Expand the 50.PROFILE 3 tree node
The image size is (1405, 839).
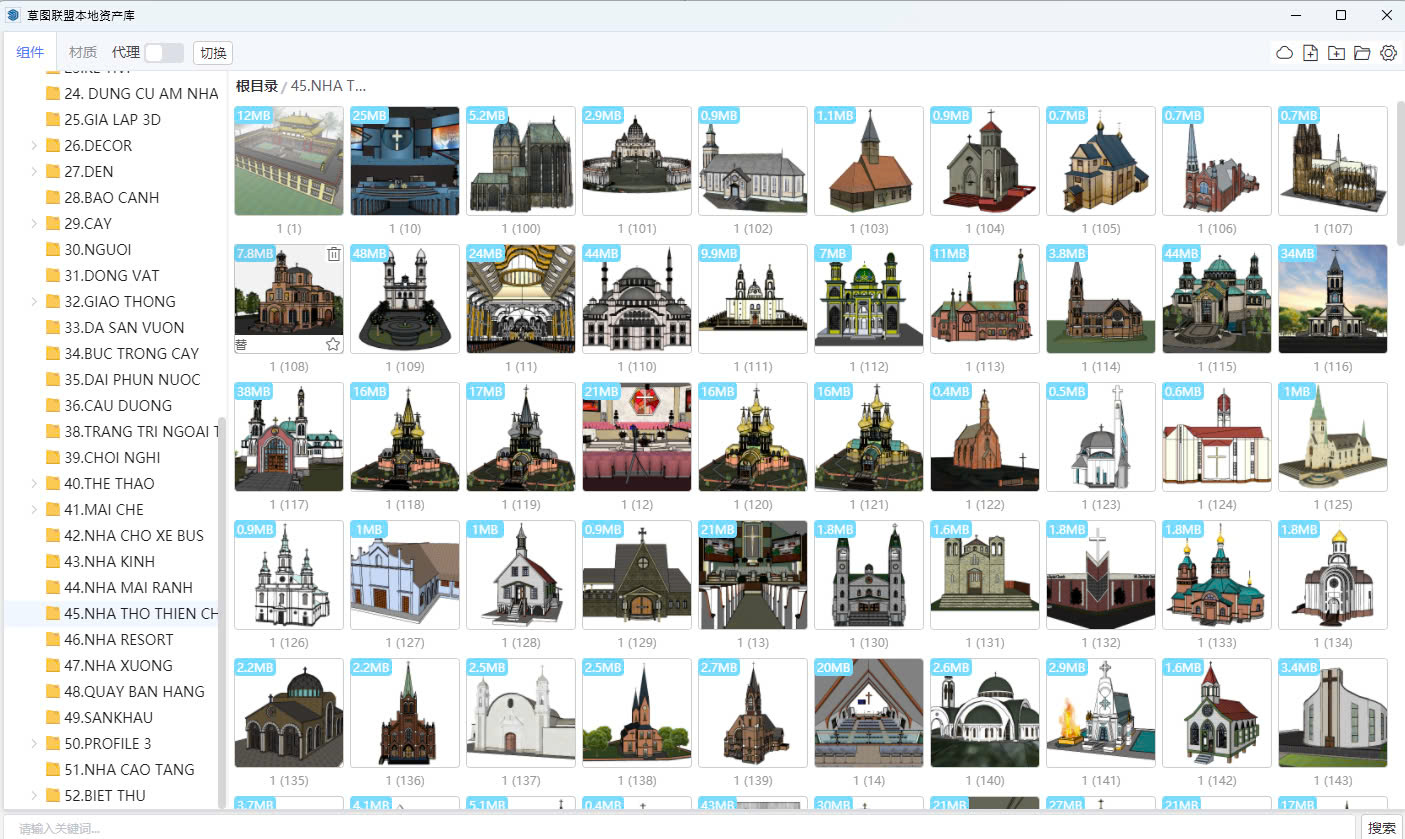click(34, 744)
